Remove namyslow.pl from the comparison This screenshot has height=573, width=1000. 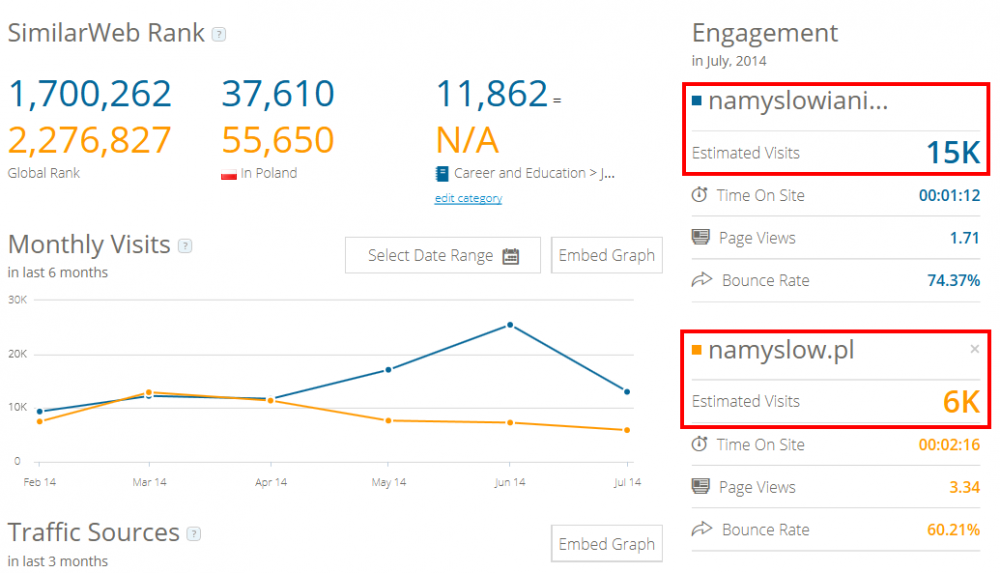[x=974, y=349]
